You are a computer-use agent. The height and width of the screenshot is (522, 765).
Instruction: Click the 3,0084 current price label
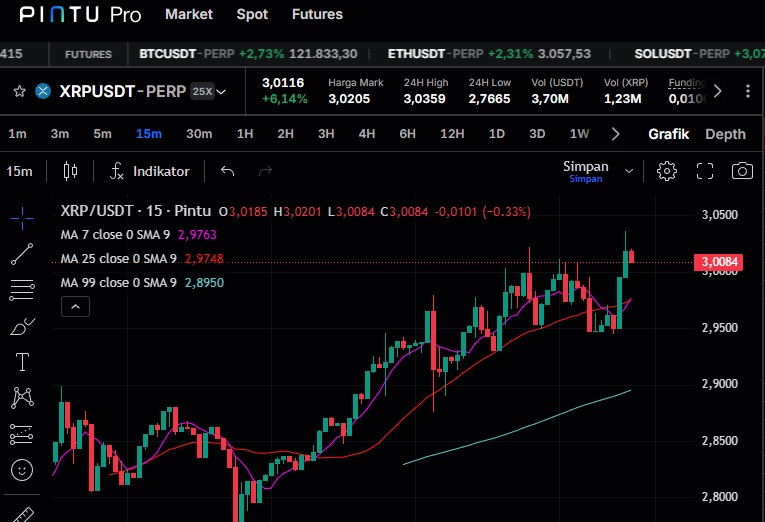pyautogui.click(x=719, y=262)
